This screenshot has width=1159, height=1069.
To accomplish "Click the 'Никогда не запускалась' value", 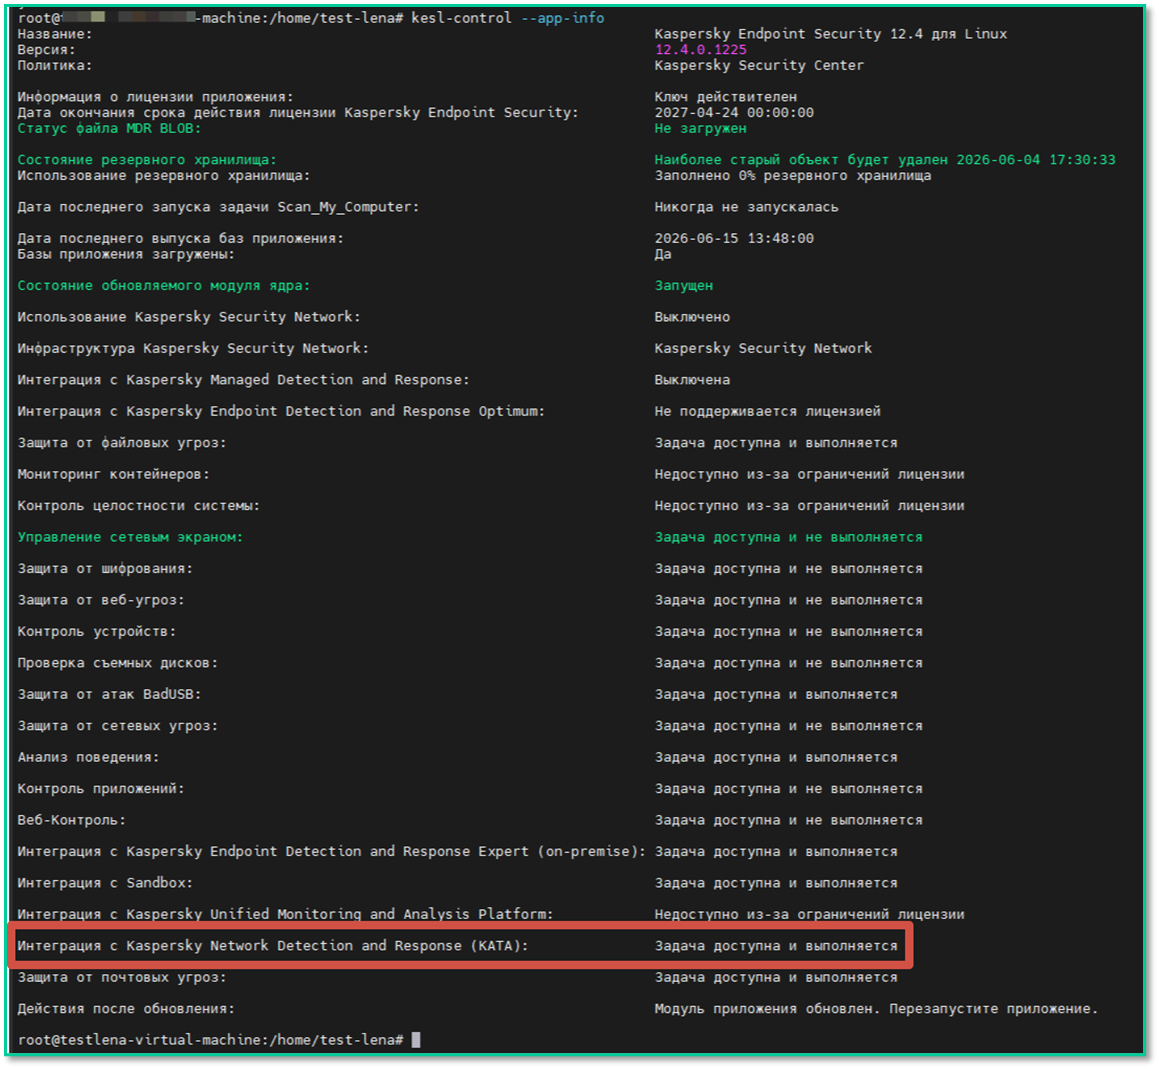I will (746, 207).
